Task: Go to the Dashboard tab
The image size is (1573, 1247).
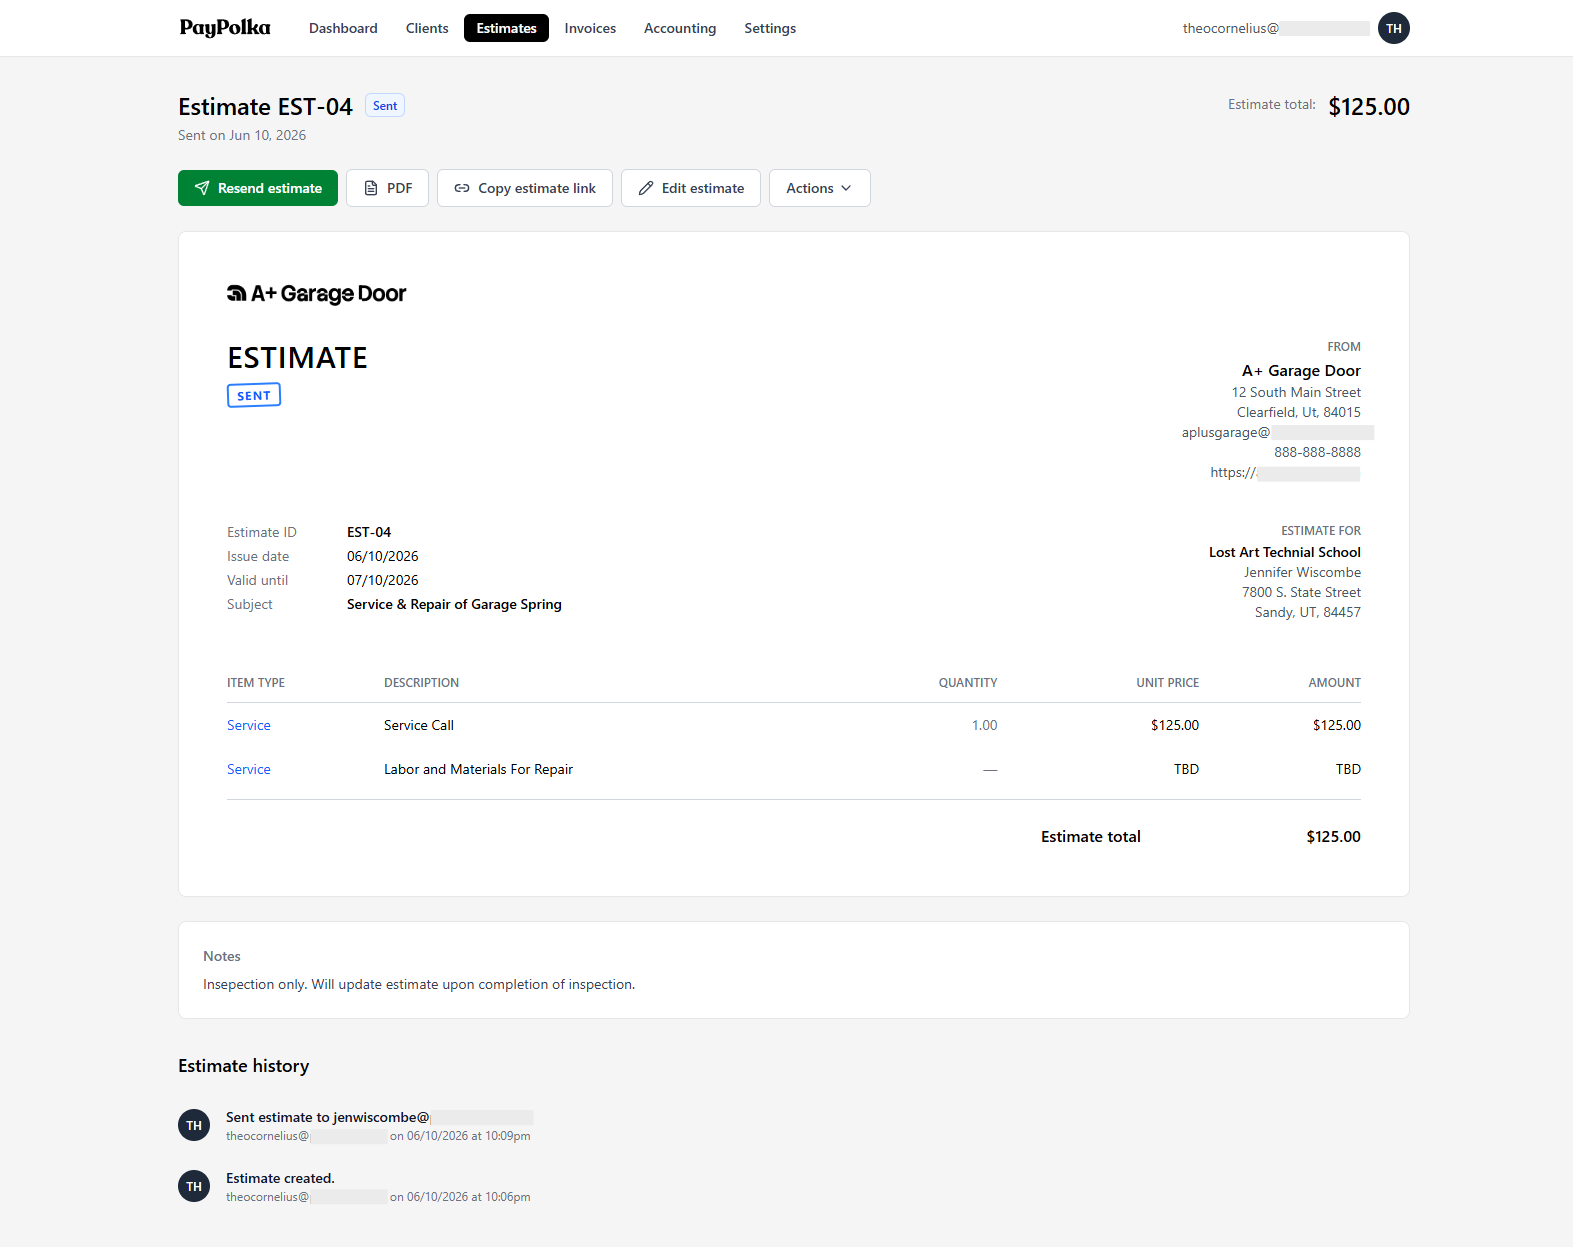Action: pos(343,28)
